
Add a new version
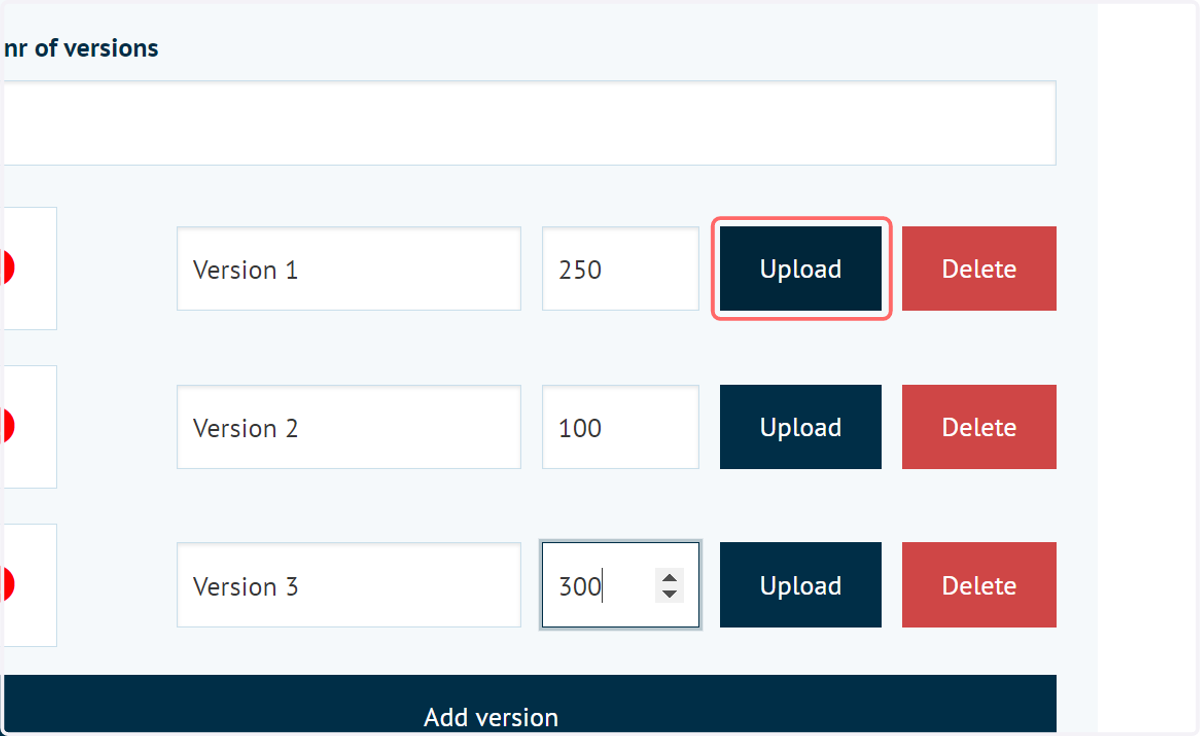click(x=528, y=705)
